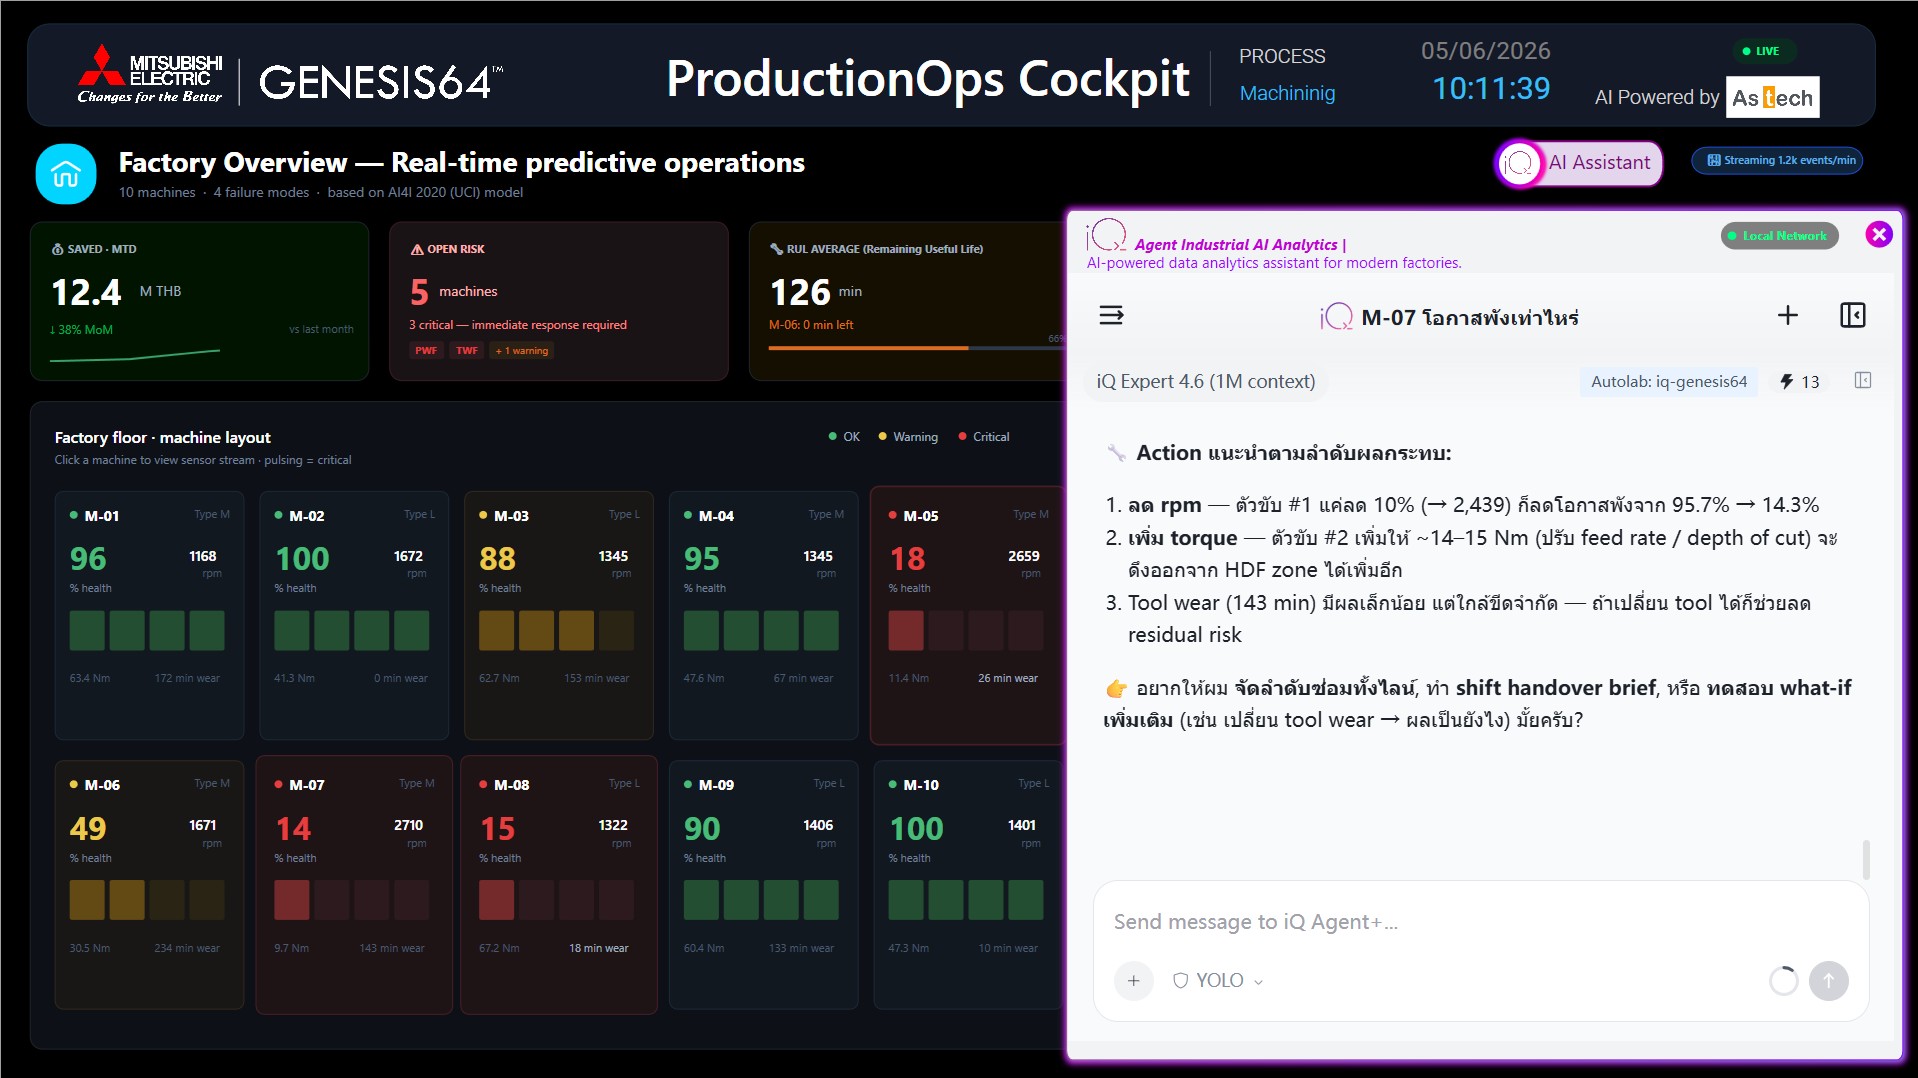Screen dimensions: 1918x1078
Task: Open the M-01 machine card
Action: click(149, 615)
